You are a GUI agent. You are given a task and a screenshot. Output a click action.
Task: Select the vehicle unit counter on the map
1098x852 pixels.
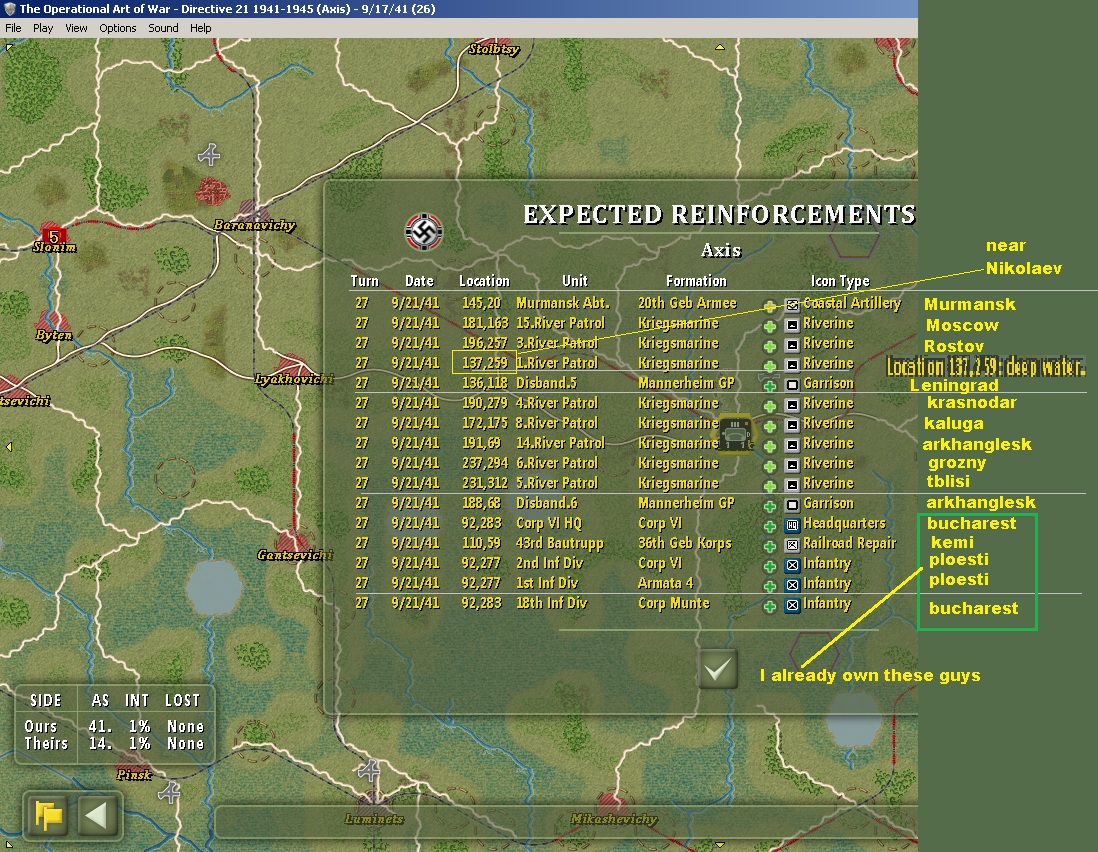[735, 433]
